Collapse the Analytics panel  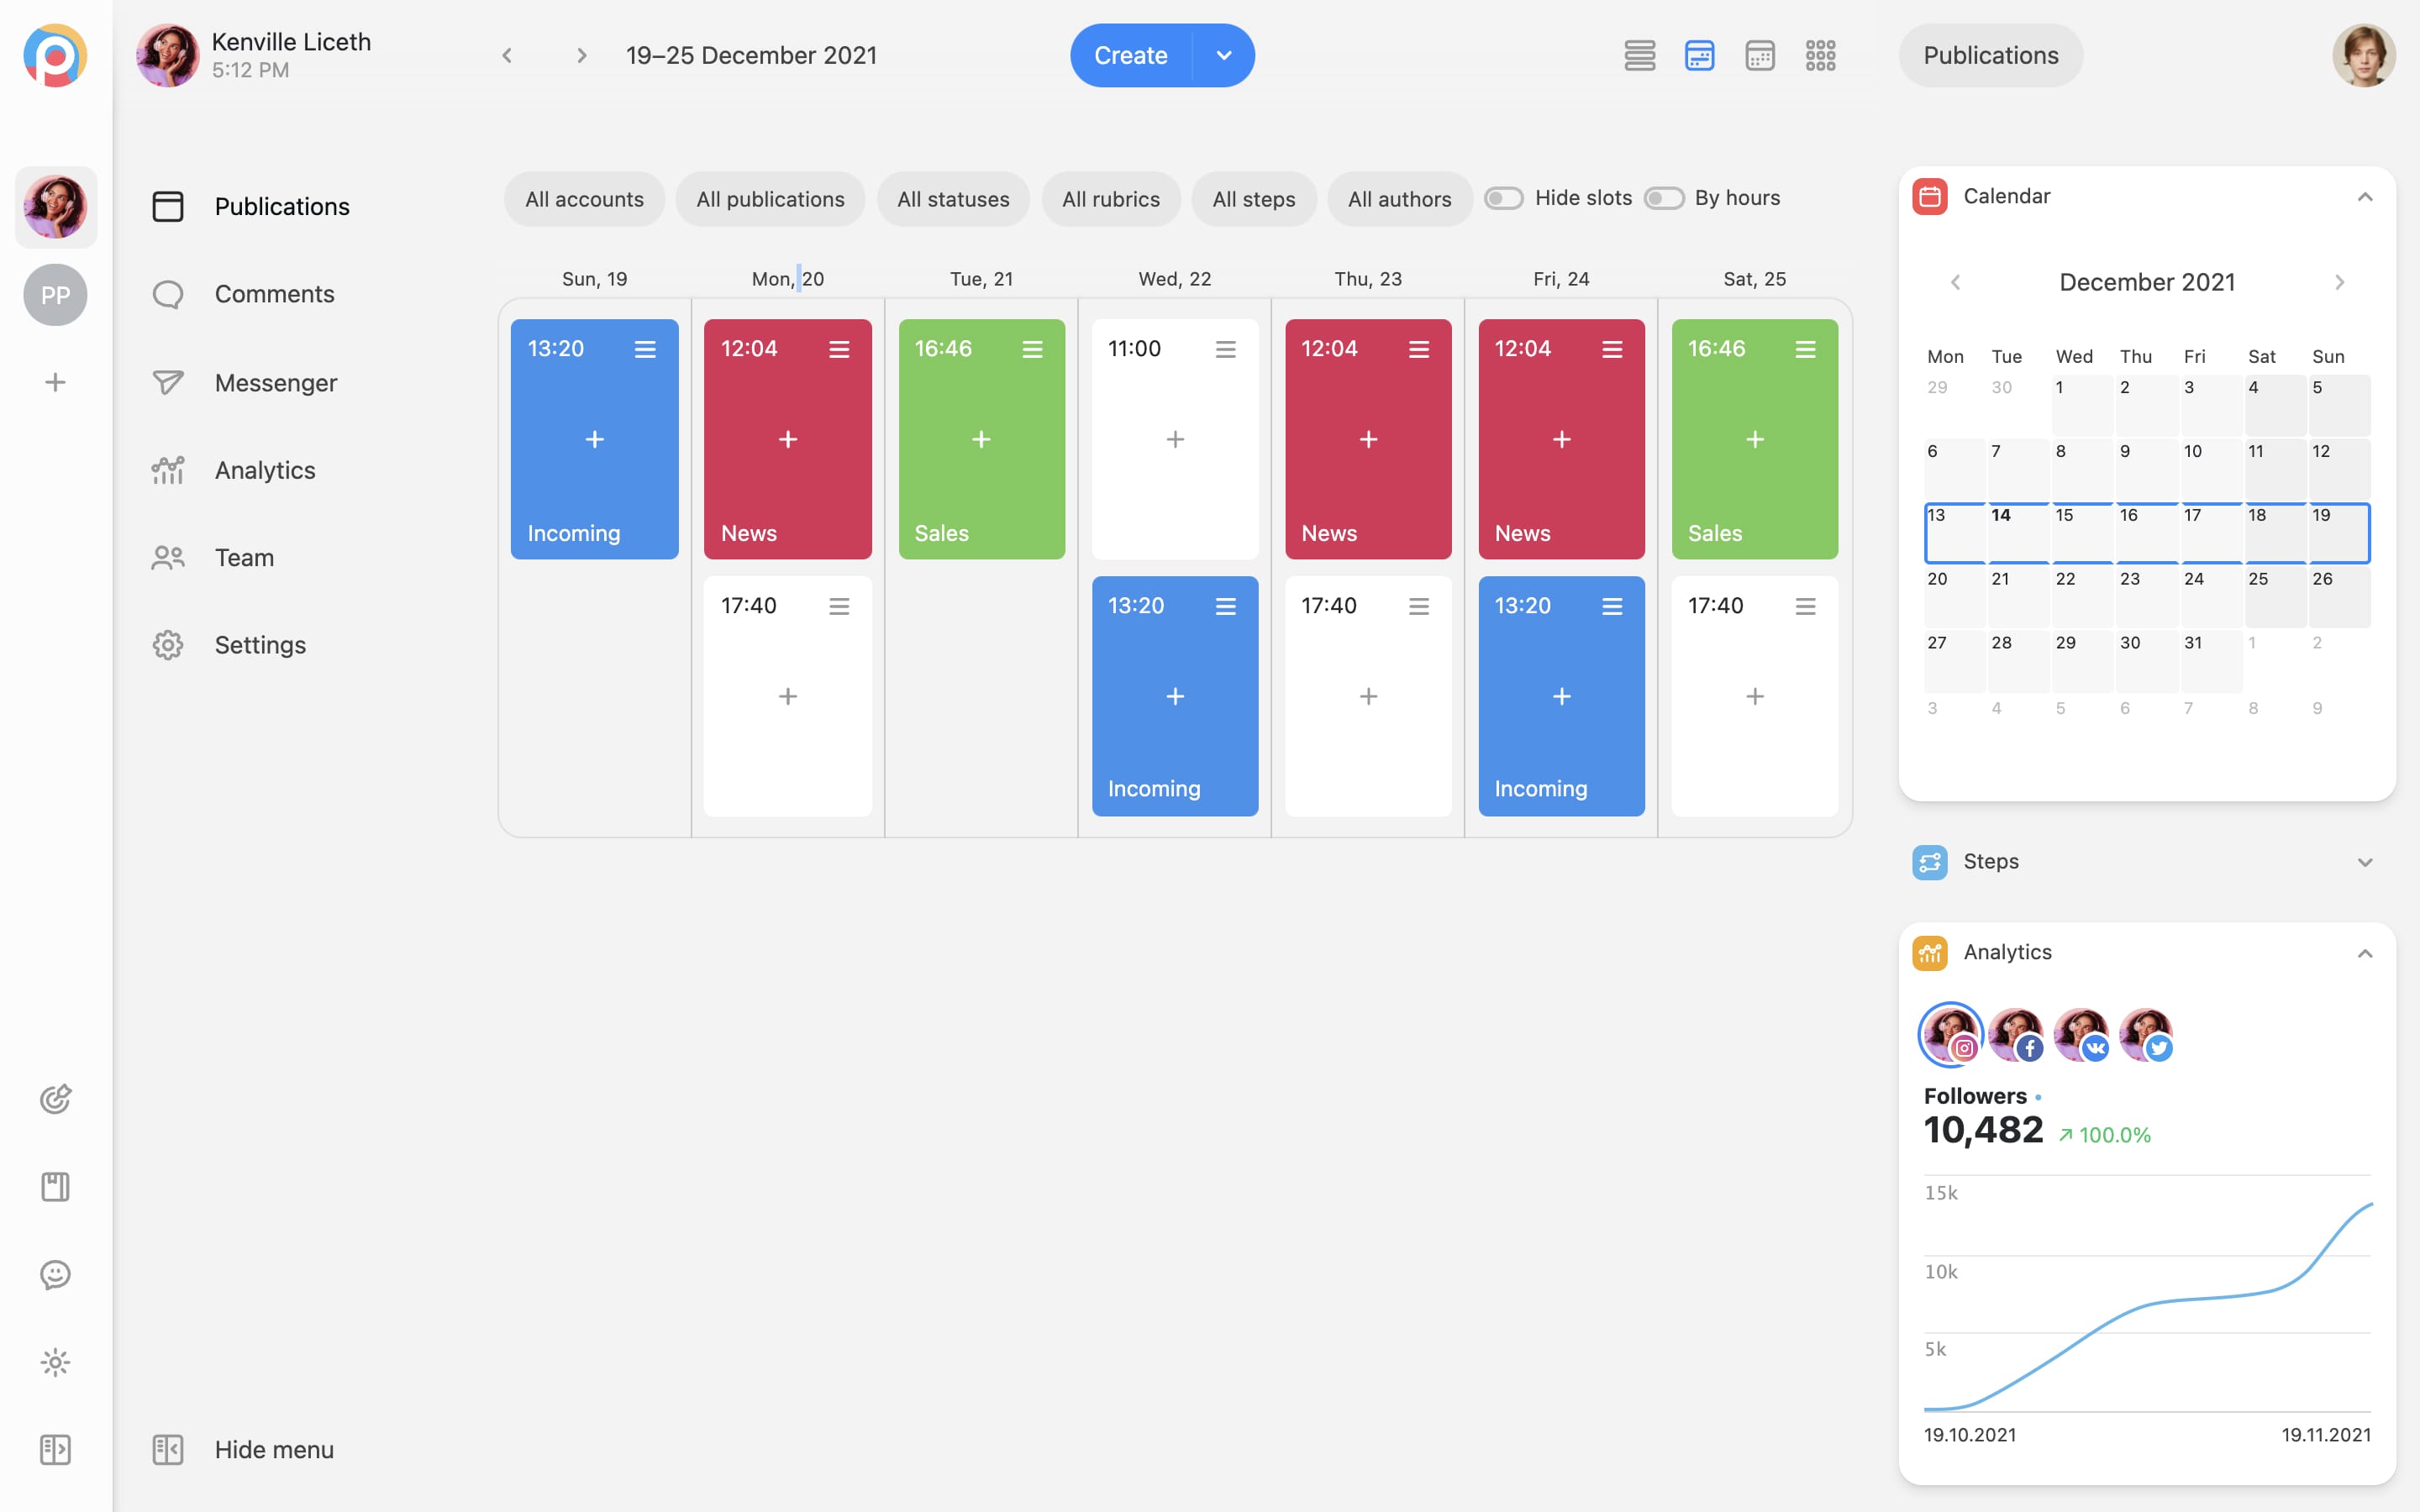[x=2365, y=953]
